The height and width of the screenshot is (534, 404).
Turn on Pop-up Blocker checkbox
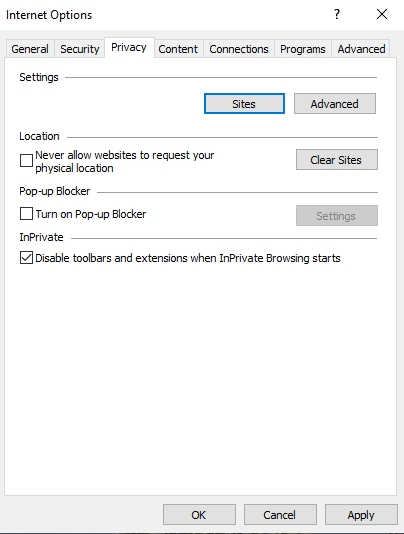[x=26, y=214]
